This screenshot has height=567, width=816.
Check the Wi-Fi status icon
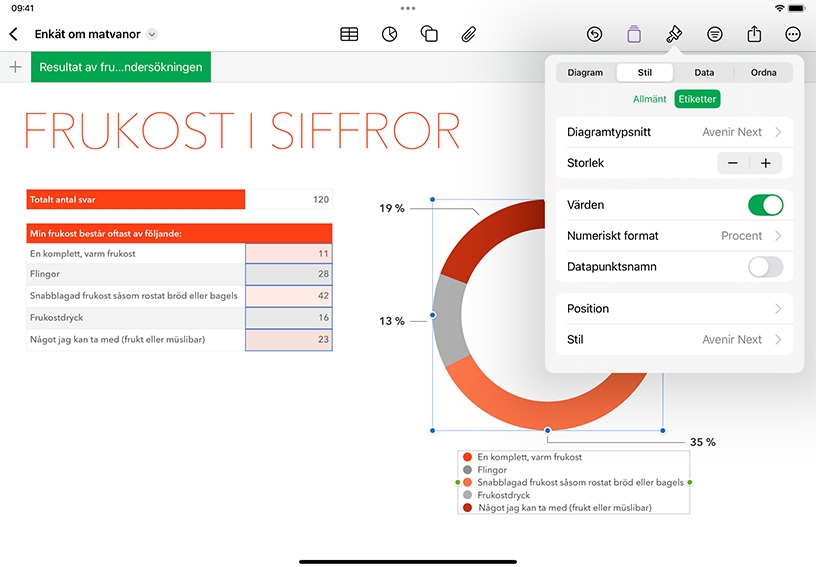[779, 8]
